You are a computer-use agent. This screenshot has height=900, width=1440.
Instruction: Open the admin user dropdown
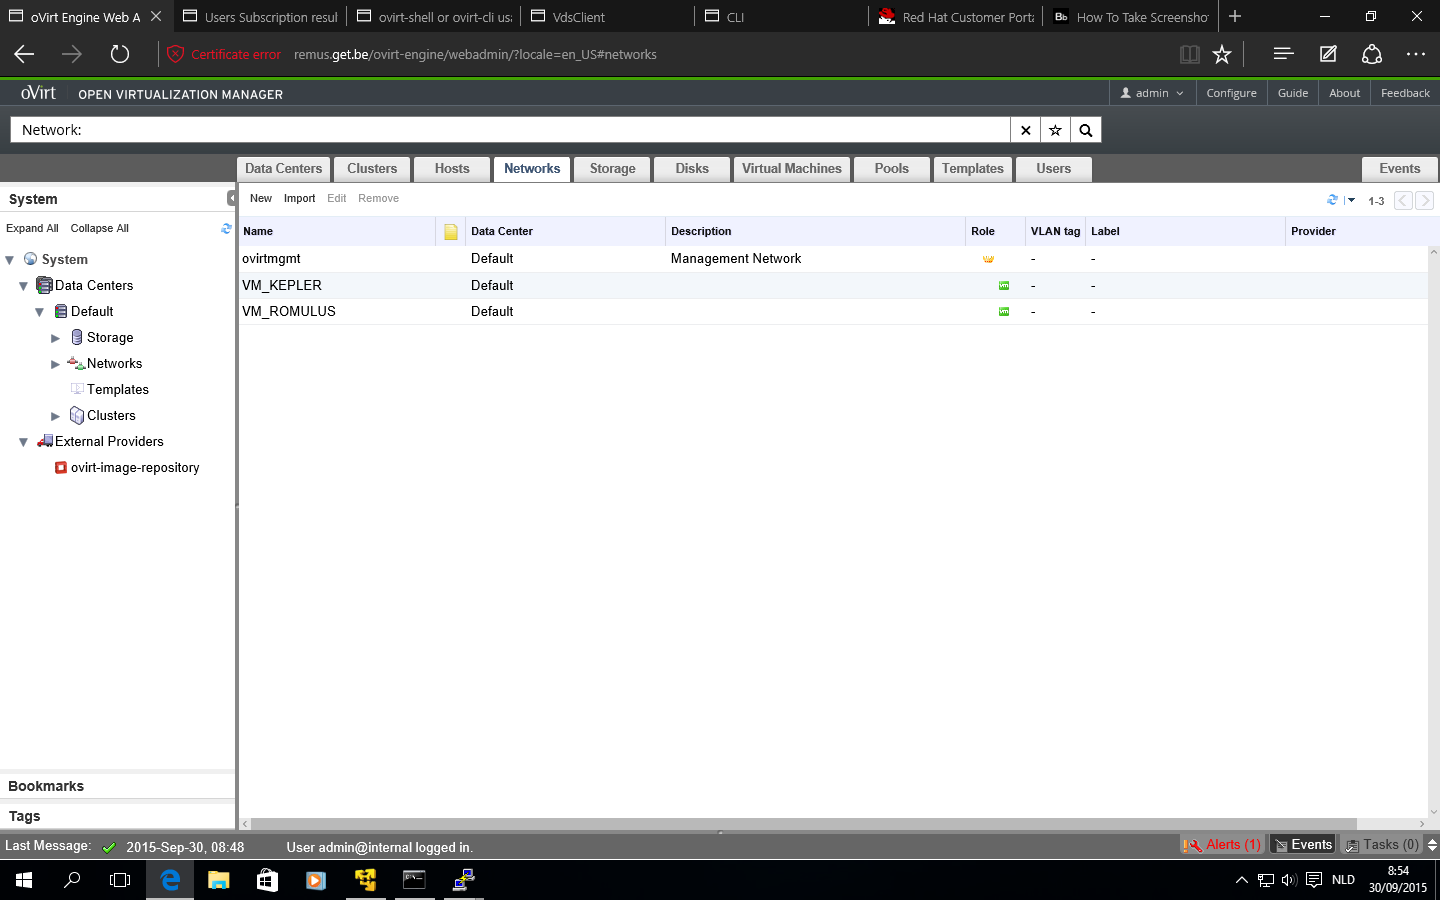coord(1152,93)
